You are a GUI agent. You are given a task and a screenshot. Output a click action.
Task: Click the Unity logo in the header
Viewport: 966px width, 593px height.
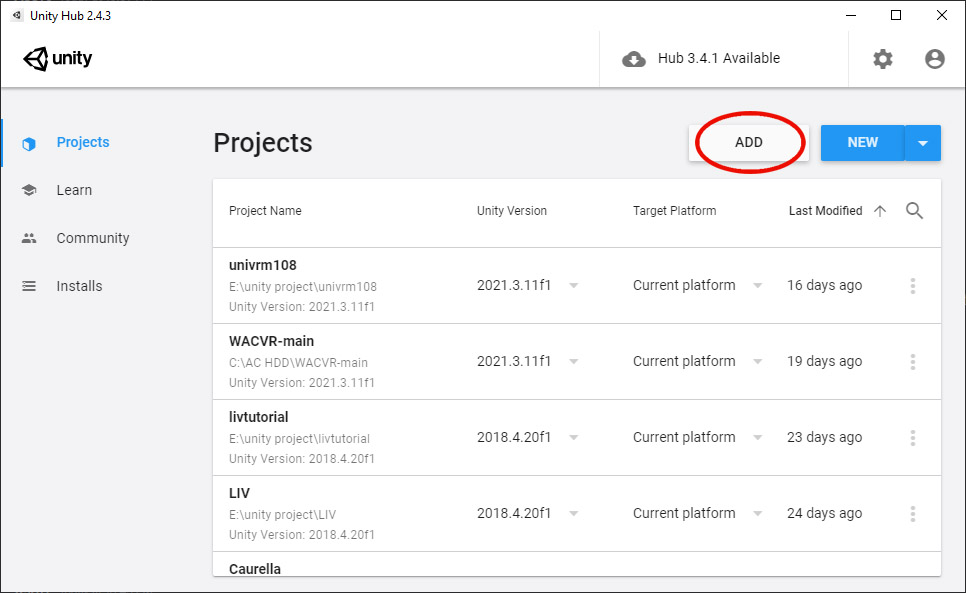point(57,58)
